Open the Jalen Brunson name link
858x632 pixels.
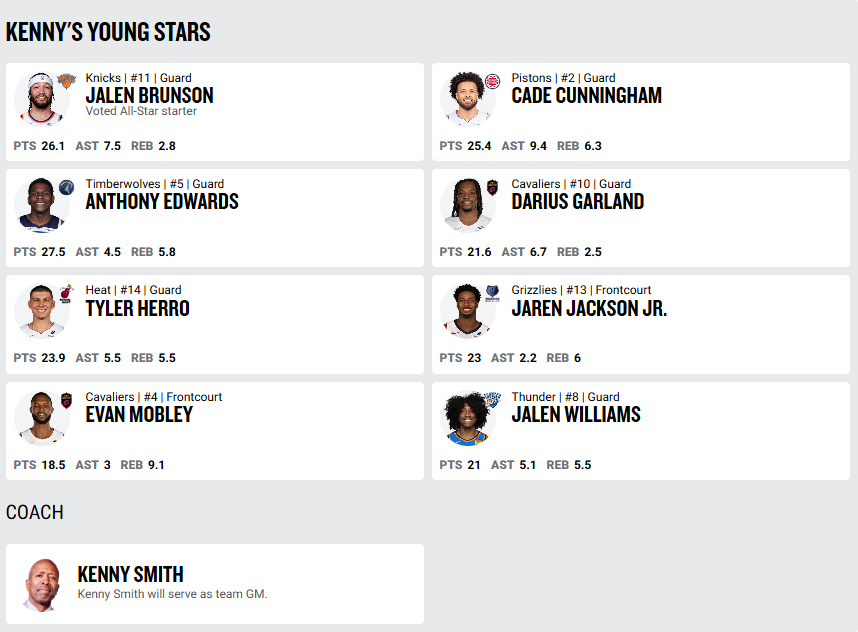(149, 96)
